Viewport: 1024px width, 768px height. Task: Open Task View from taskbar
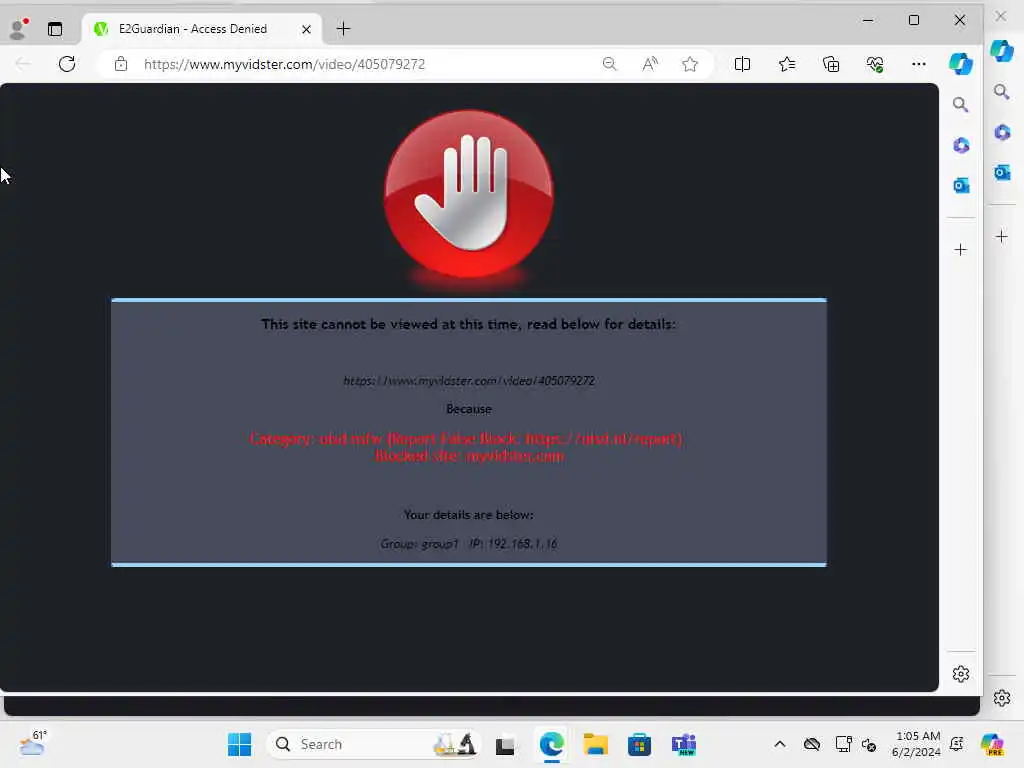[505, 744]
